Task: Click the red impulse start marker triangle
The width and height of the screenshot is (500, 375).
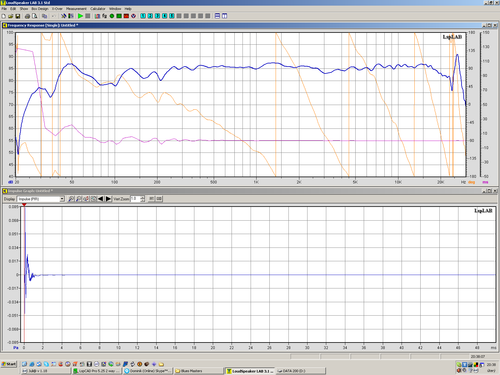Action: point(24,205)
